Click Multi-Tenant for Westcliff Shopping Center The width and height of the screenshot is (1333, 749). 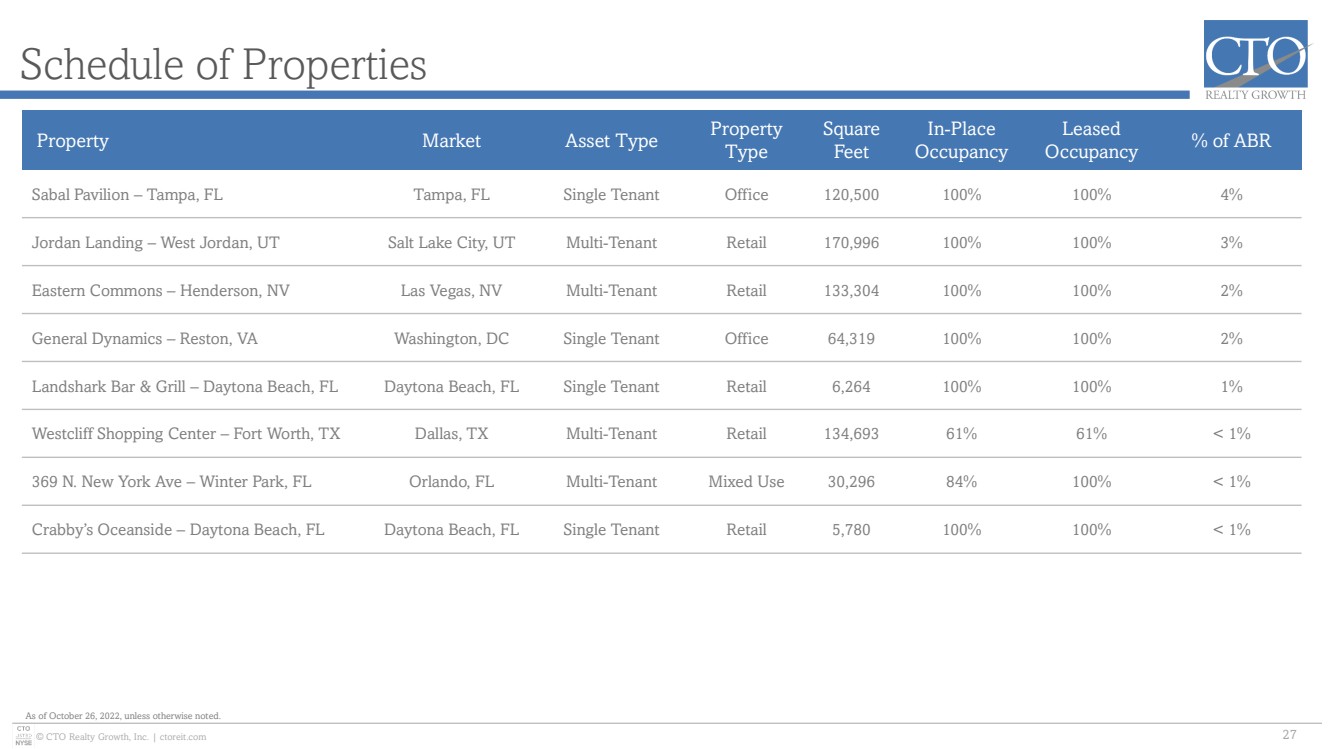(611, 434)
